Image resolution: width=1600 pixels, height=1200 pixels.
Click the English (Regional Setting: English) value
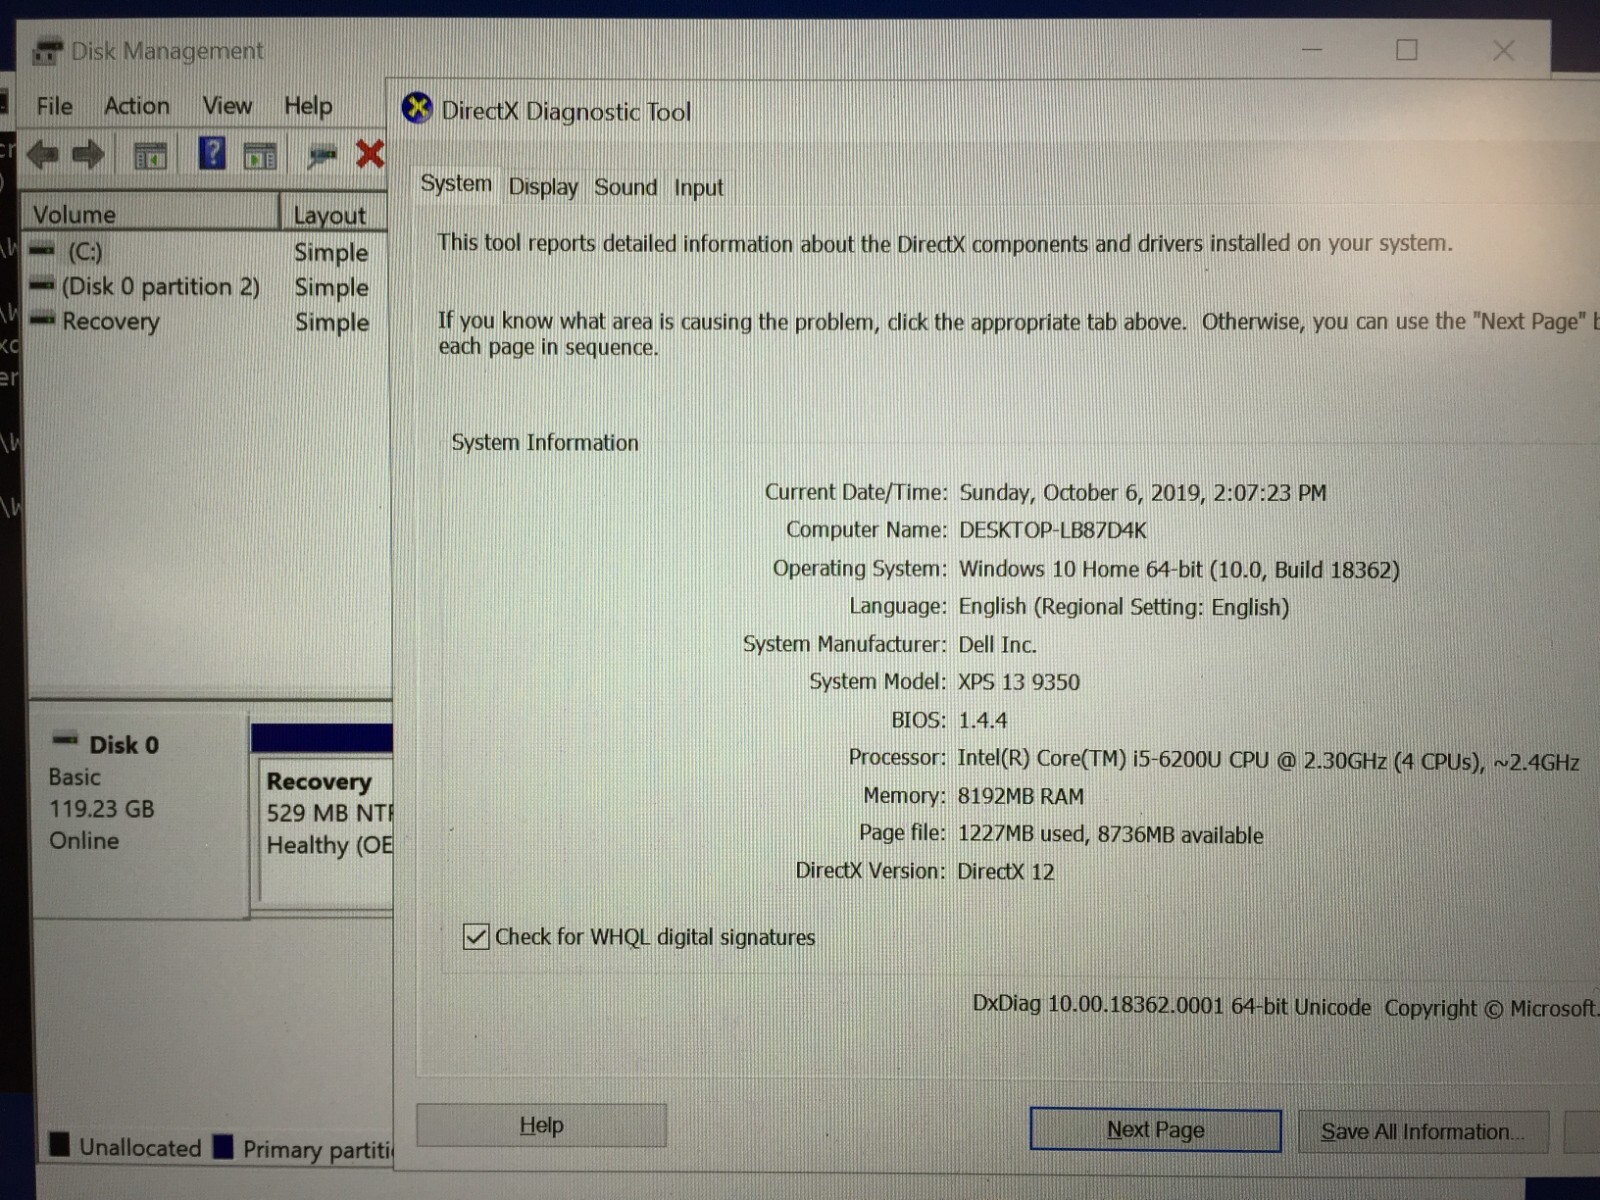coord(1123,607)
